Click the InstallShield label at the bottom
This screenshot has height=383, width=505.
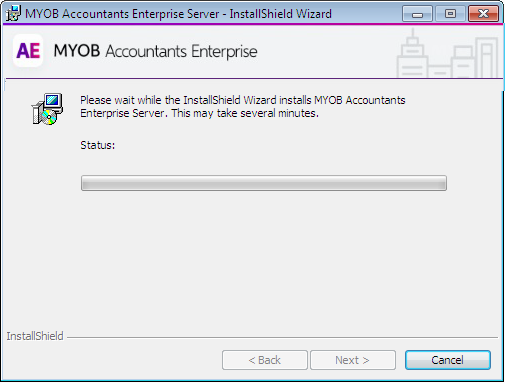click(35, 336)
